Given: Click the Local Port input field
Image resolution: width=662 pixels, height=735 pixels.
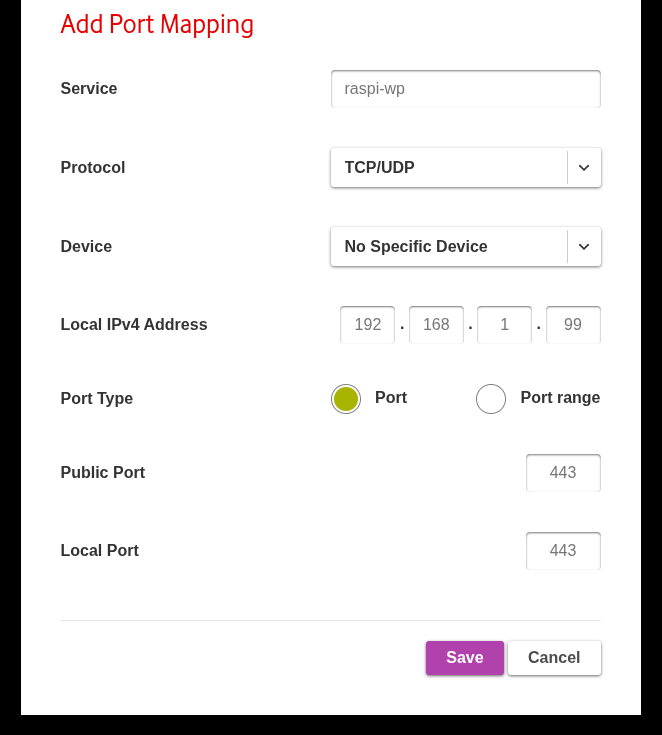Looking at the screenshot, I should [563, 551].
